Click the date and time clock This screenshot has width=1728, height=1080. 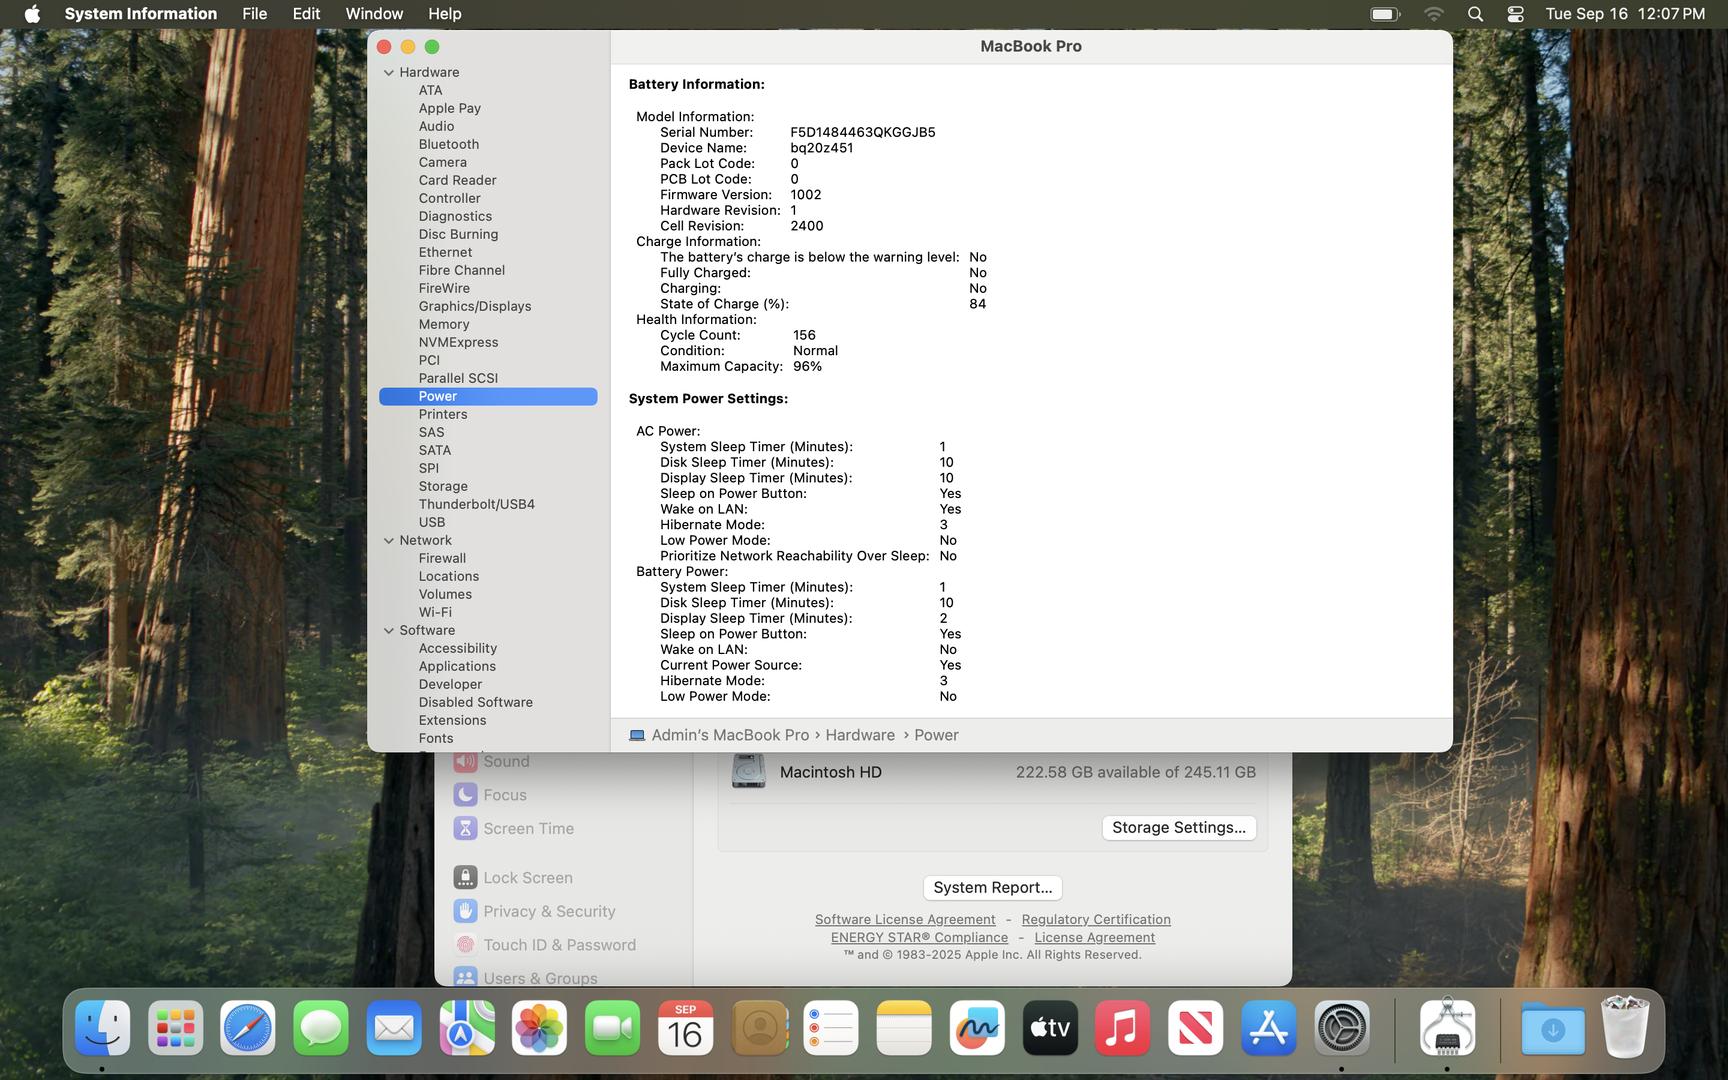[1625, 14]
